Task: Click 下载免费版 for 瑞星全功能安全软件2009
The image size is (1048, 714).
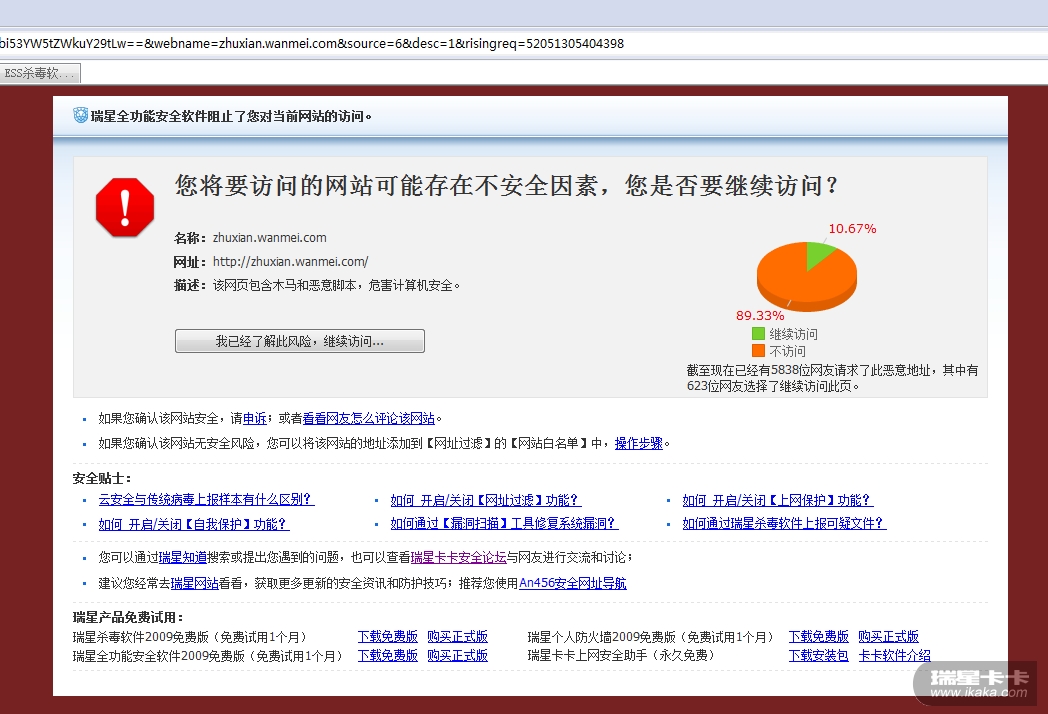Action: tap(388, 656)
